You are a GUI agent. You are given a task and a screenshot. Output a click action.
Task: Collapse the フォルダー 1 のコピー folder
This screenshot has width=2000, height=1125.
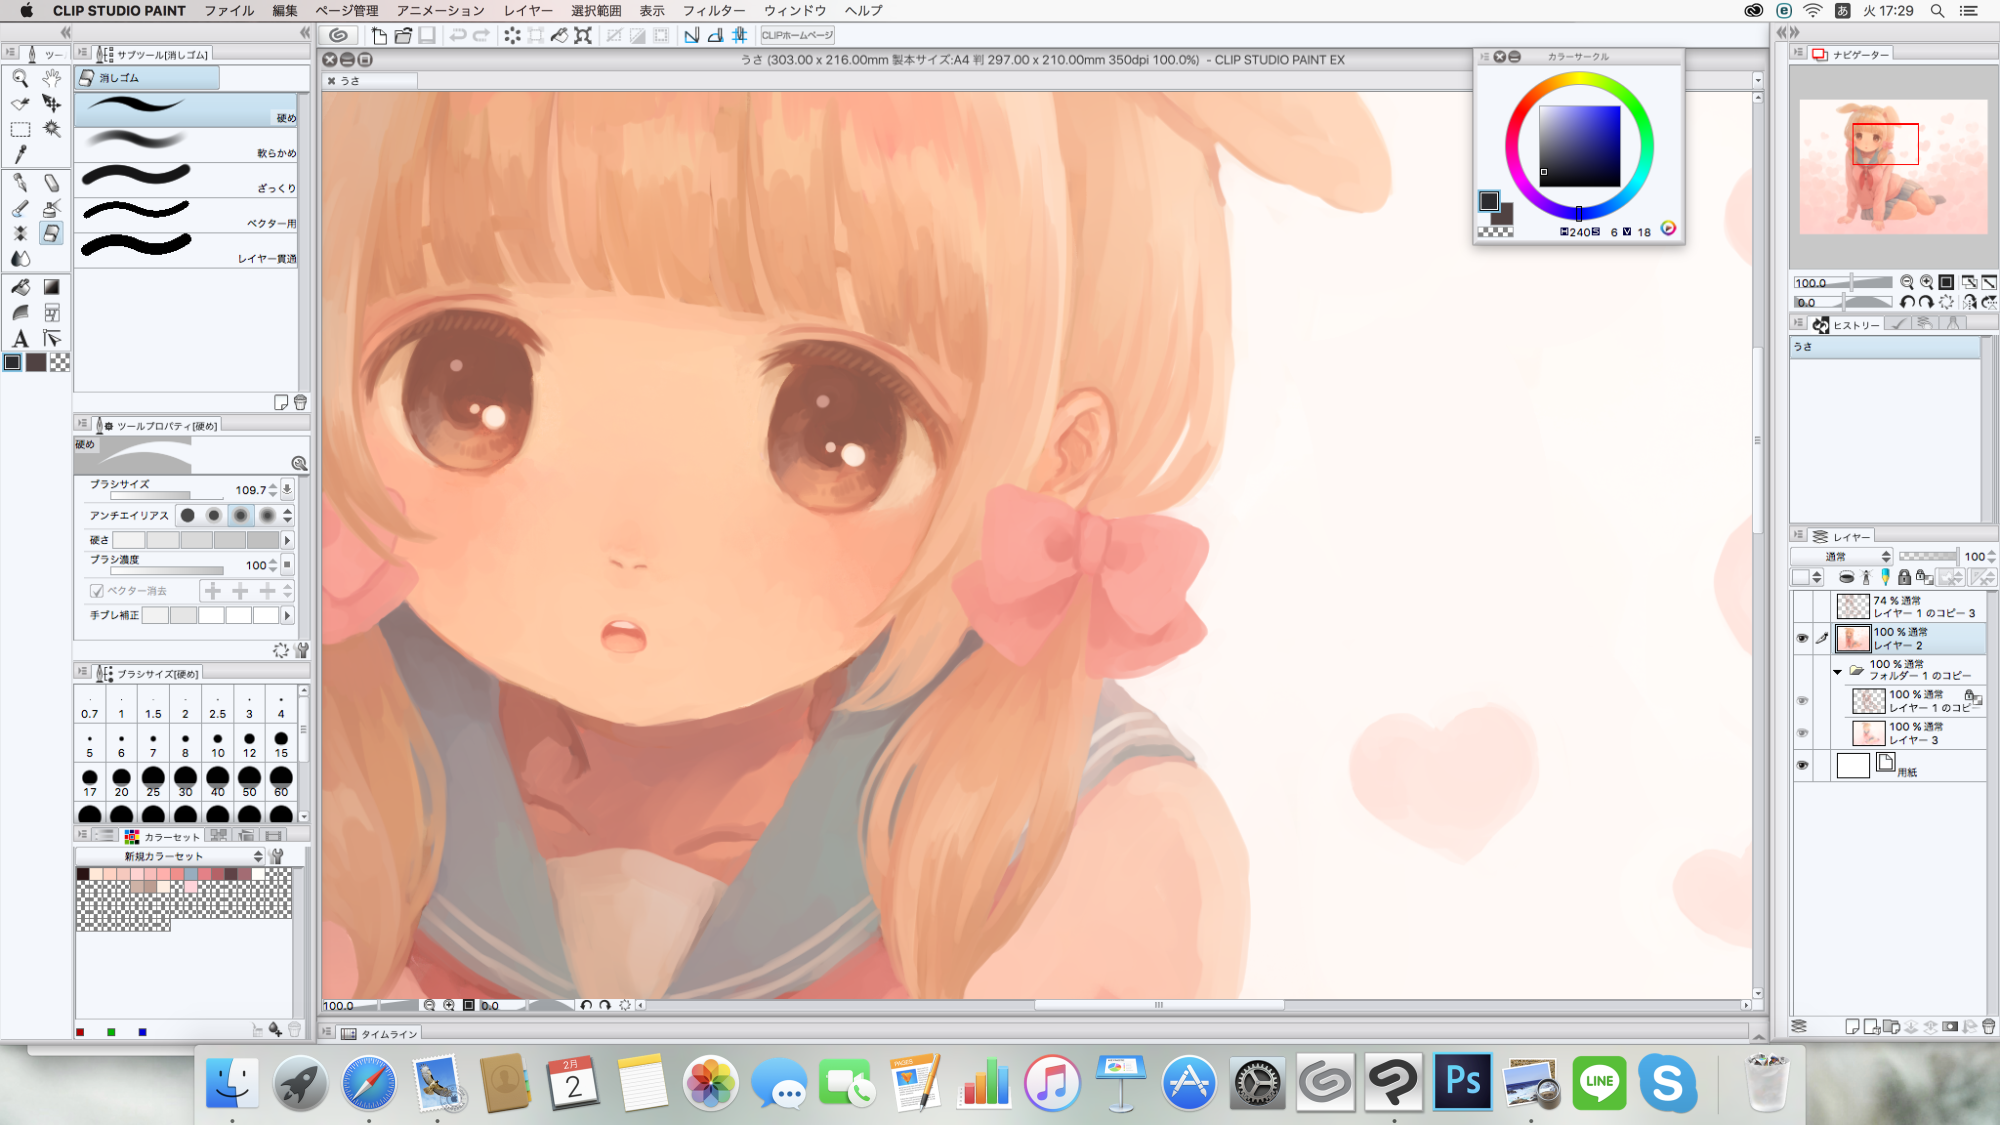(1837, 671)
